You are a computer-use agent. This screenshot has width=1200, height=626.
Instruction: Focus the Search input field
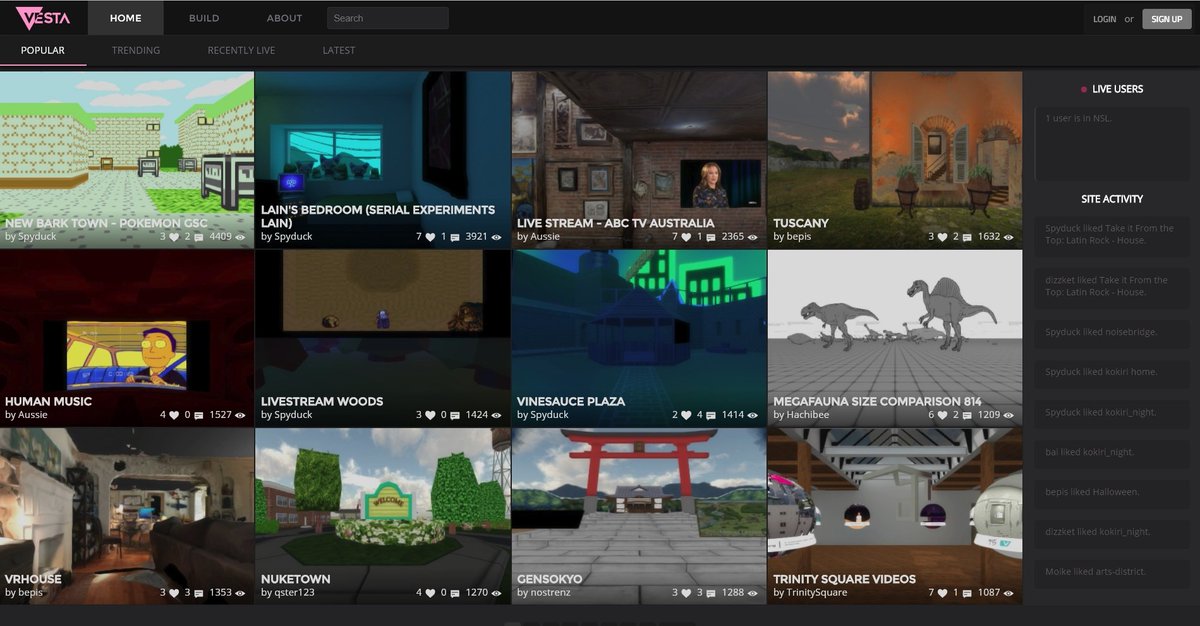click(x=387, y=18)
